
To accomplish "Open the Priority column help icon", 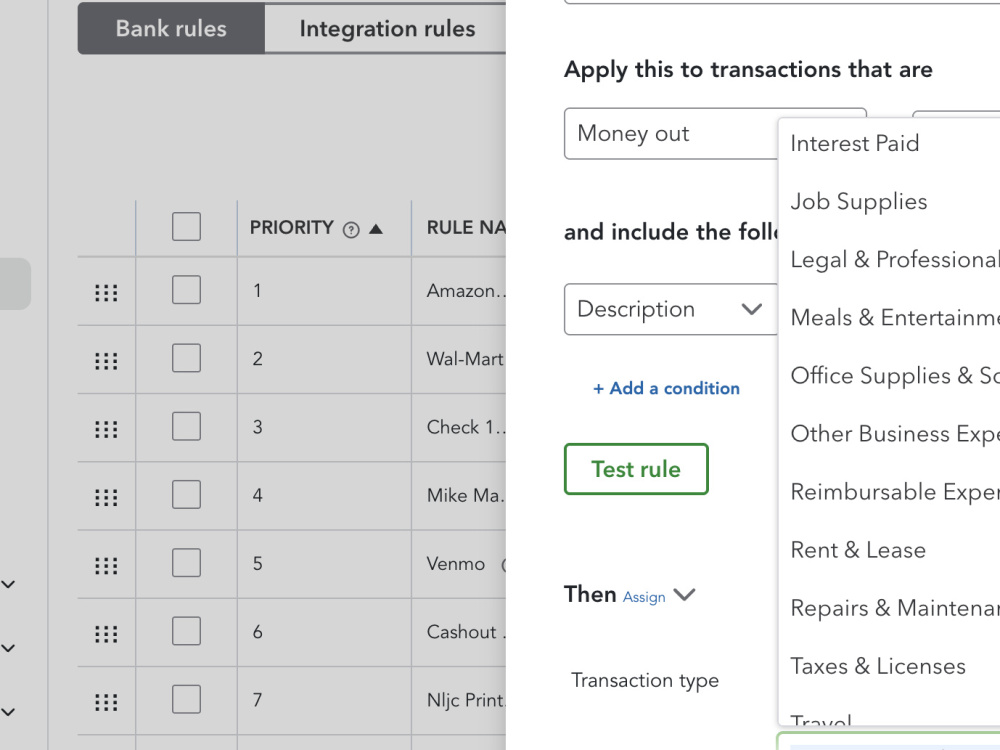I will coord(351,230).
